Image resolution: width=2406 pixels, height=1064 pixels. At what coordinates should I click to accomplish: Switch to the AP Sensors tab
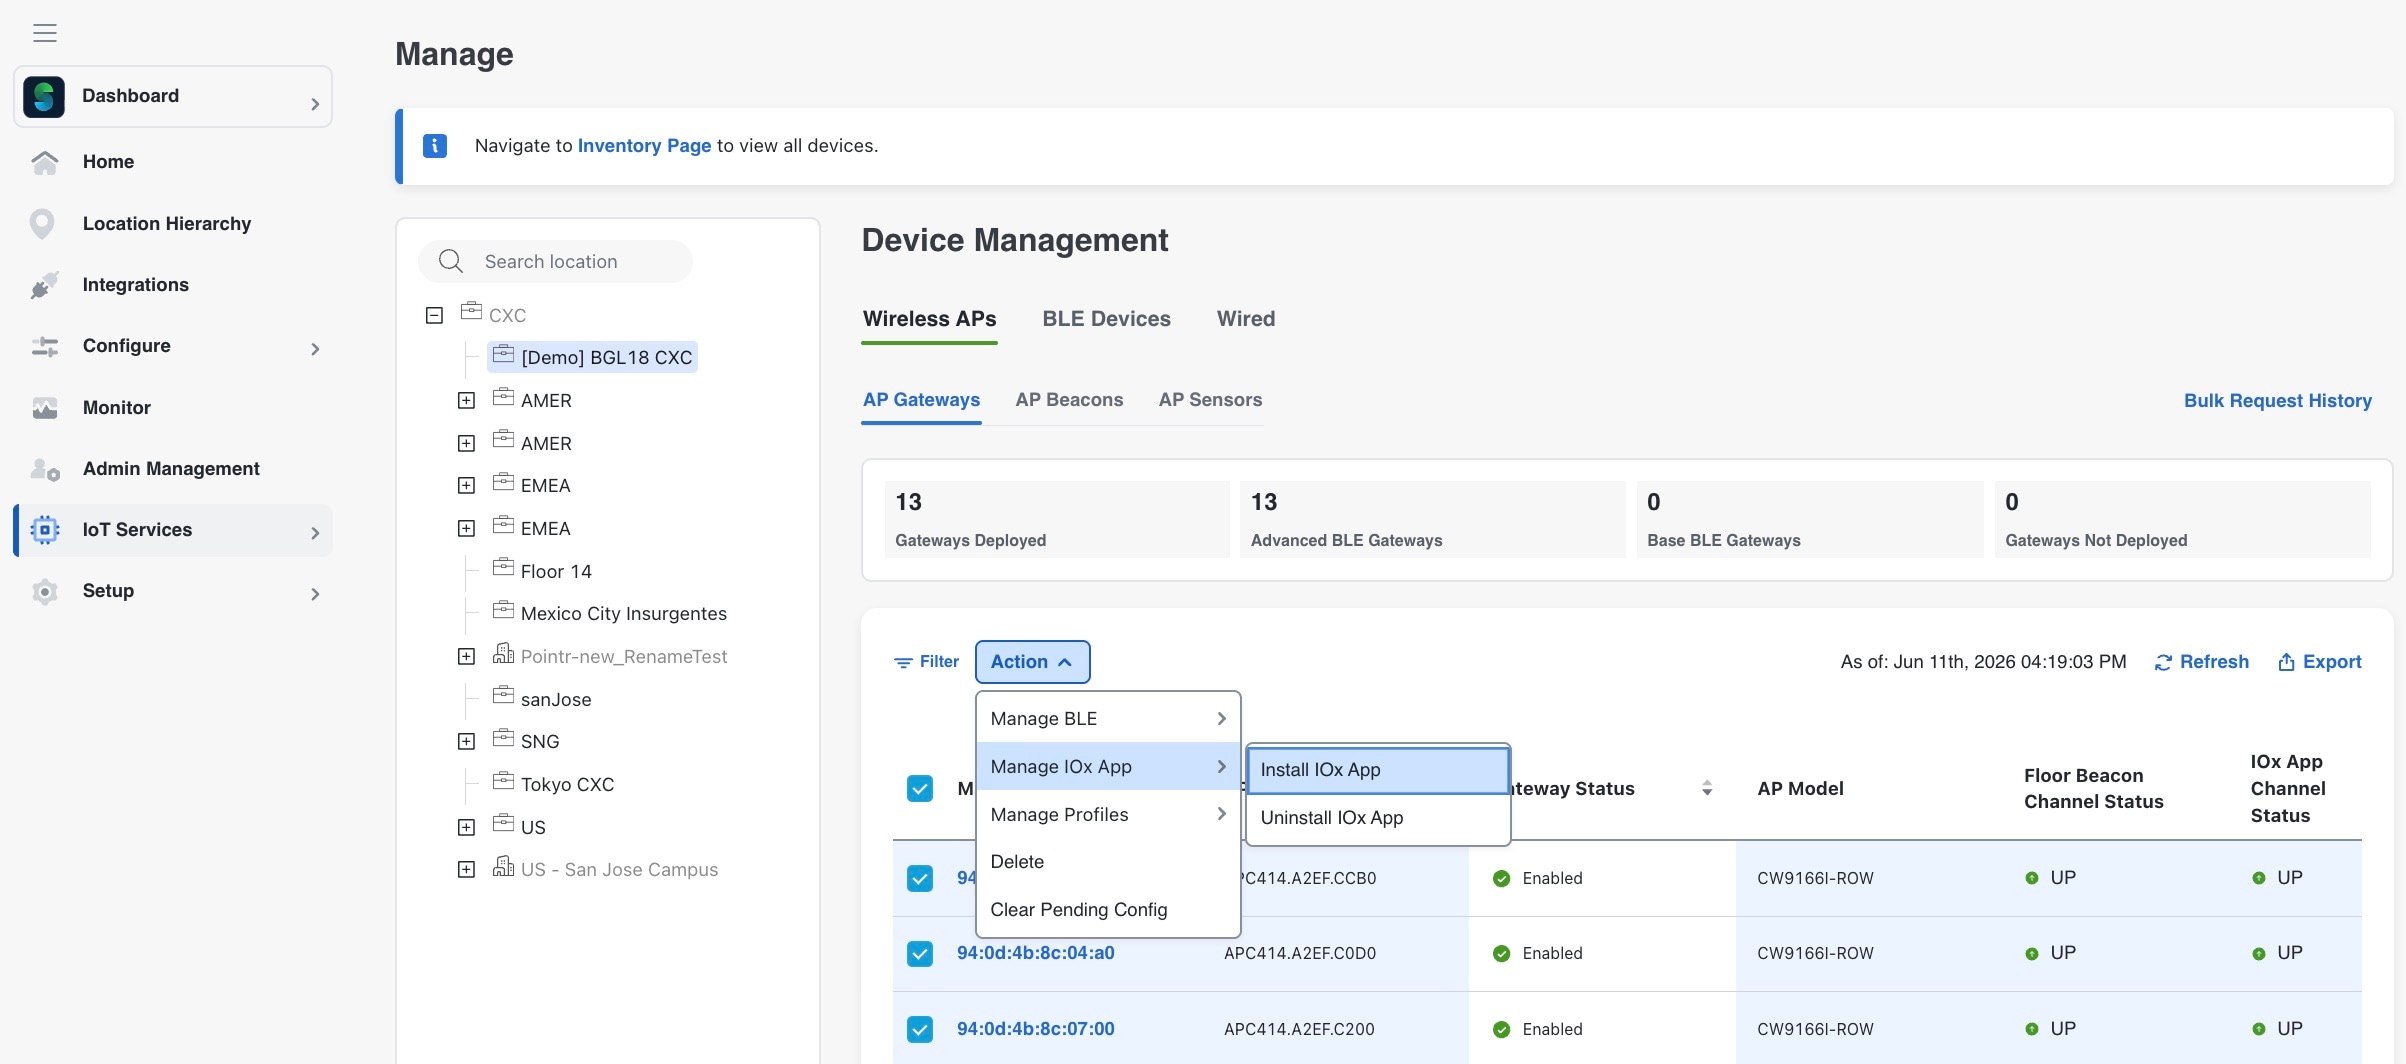pyautogui.click(x=1210, y=400)
